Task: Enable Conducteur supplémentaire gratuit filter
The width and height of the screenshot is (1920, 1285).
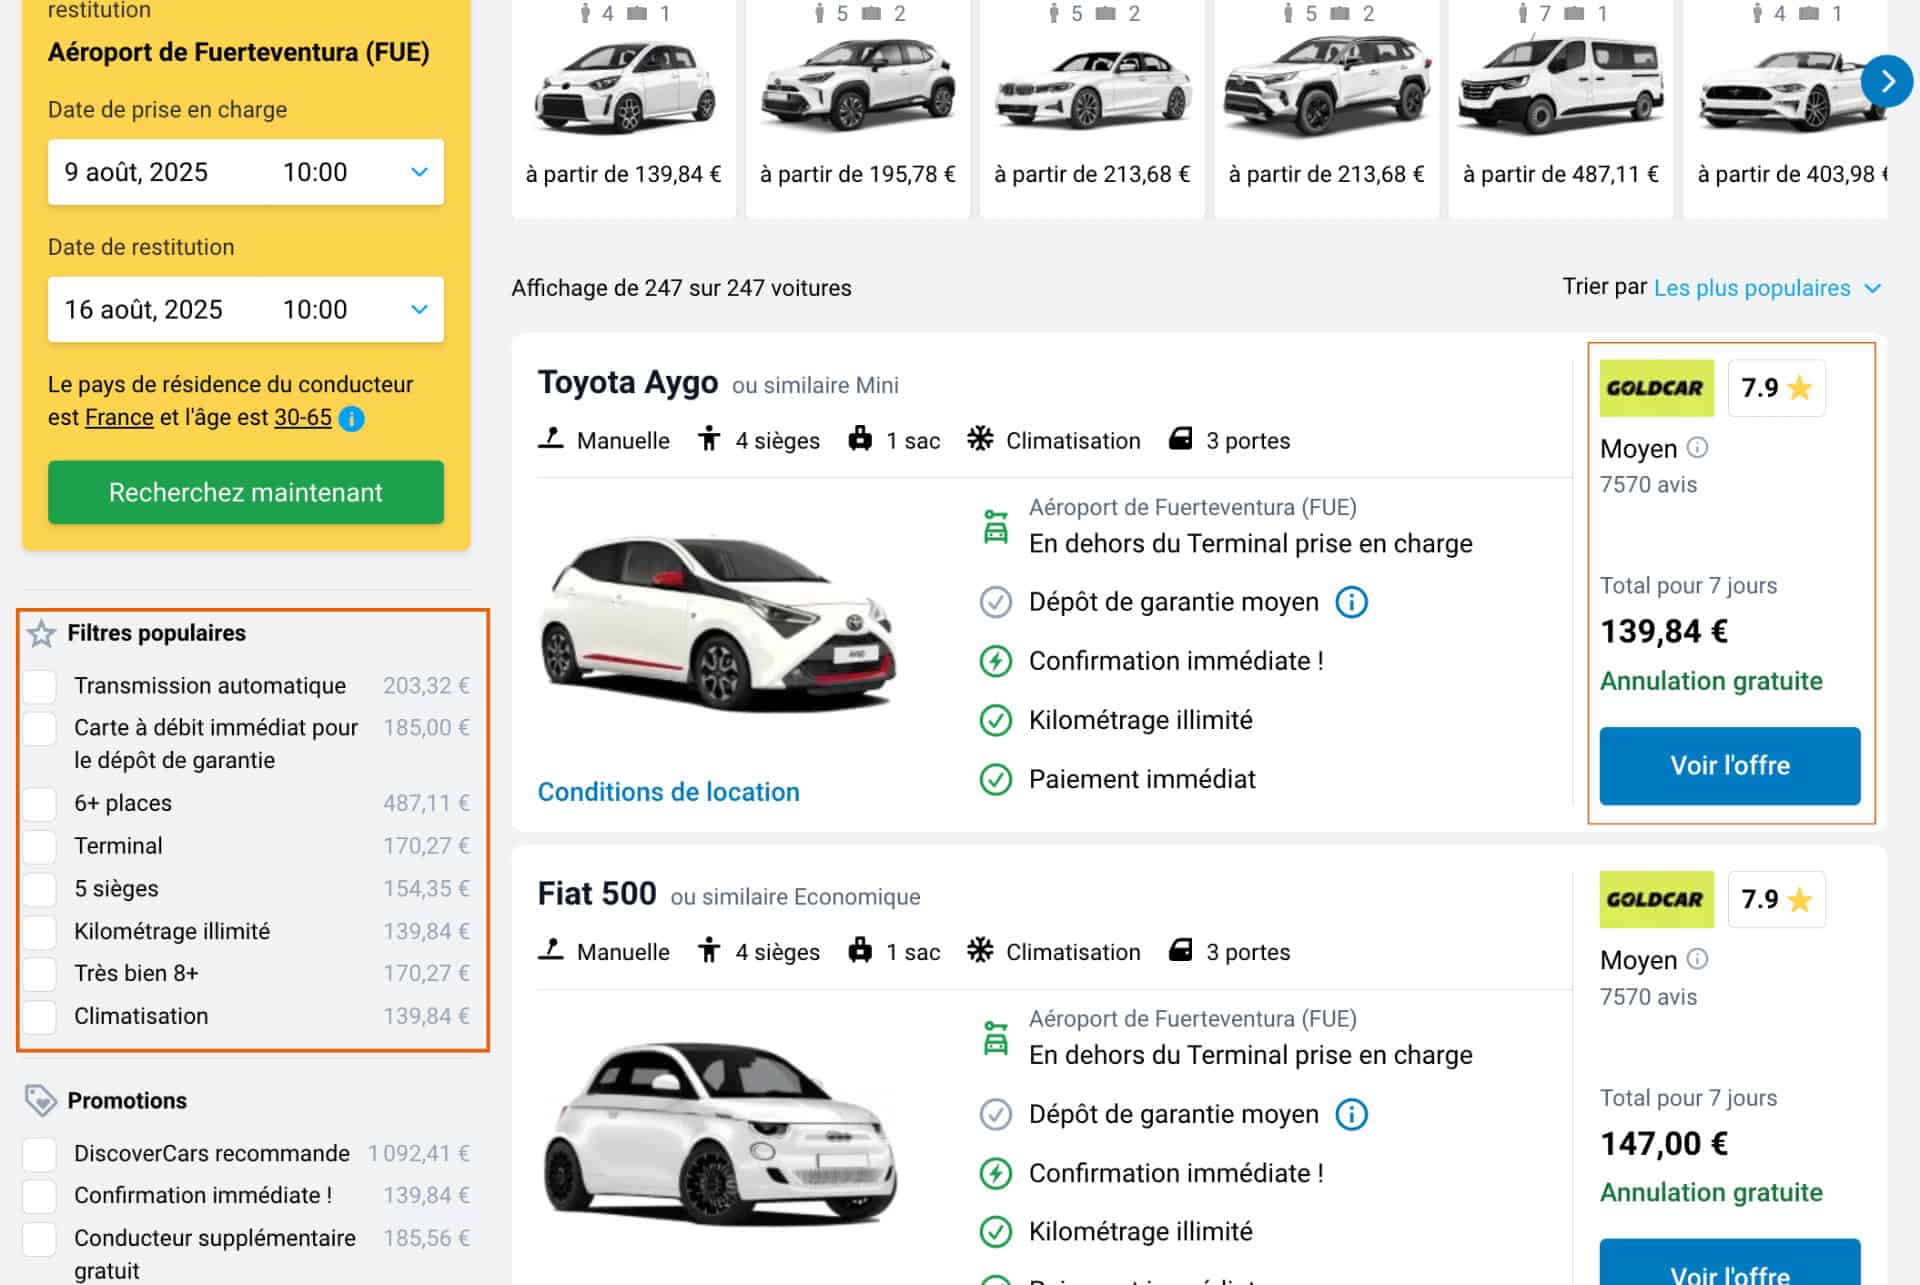Action: (x=40, y=1238)
